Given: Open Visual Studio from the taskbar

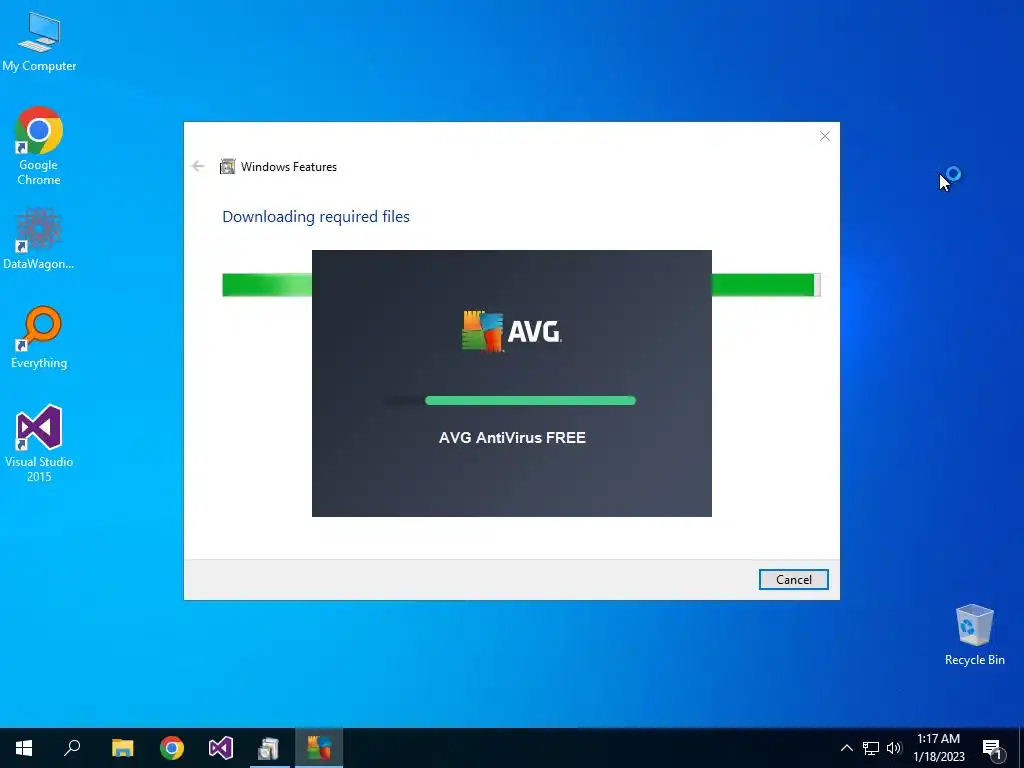Looking at the screenshot, I should point(221,748).
